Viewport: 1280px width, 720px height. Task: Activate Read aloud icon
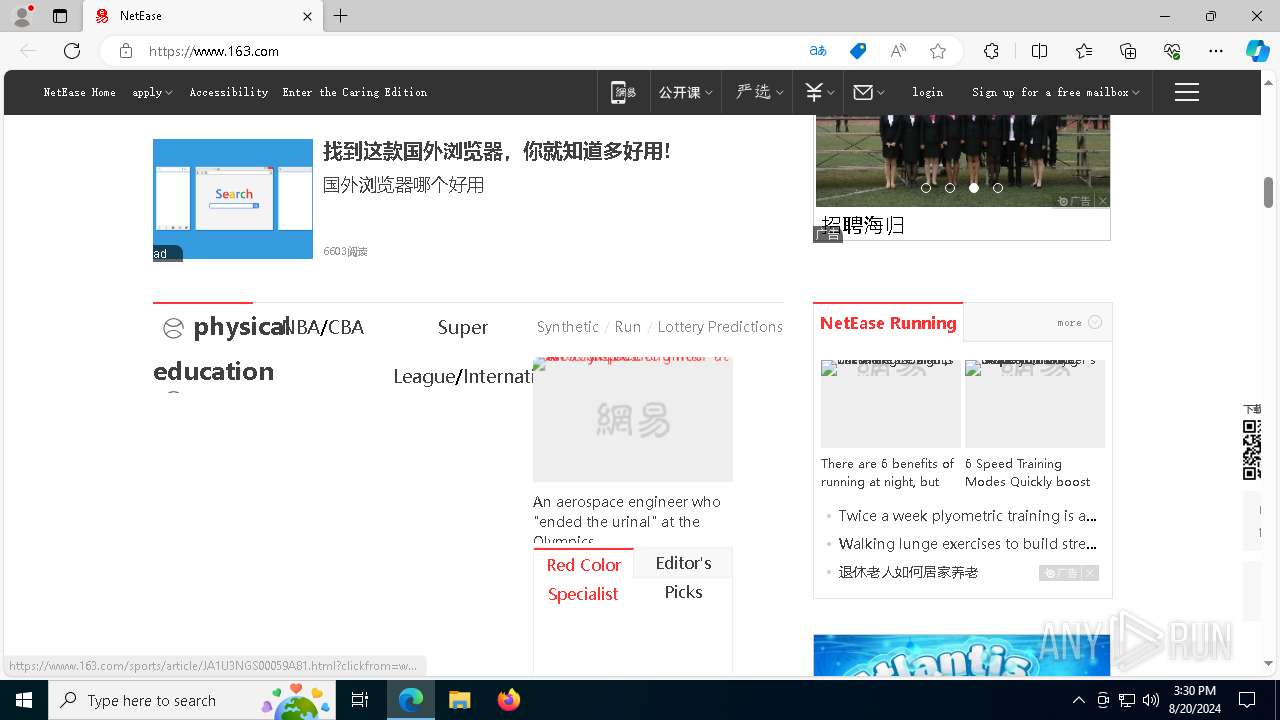(x=898, y=51)
